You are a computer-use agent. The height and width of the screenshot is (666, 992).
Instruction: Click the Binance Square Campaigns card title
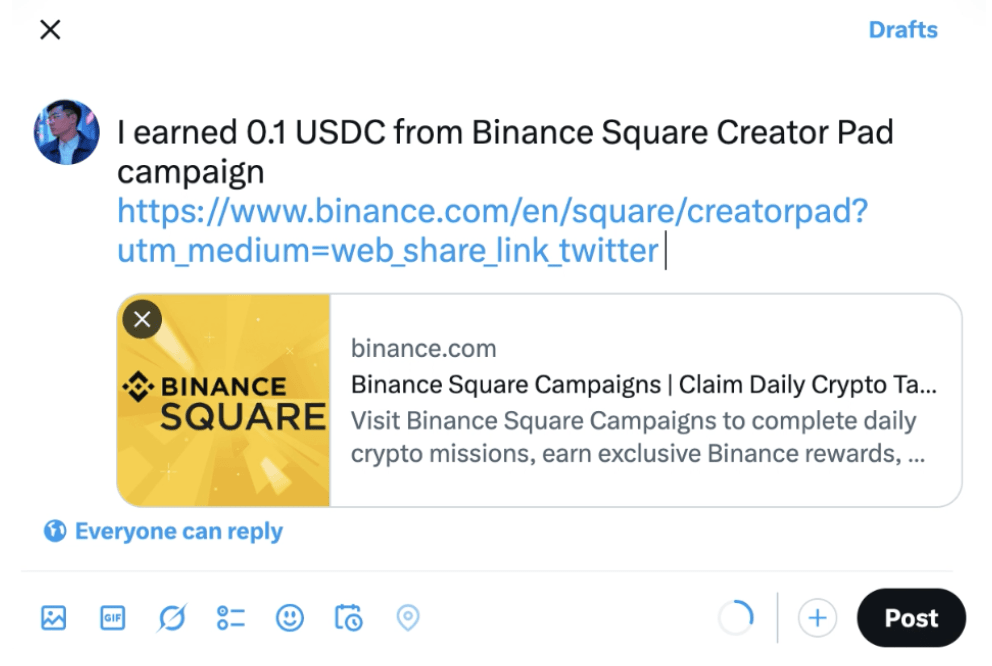click(x=643, y=385)
